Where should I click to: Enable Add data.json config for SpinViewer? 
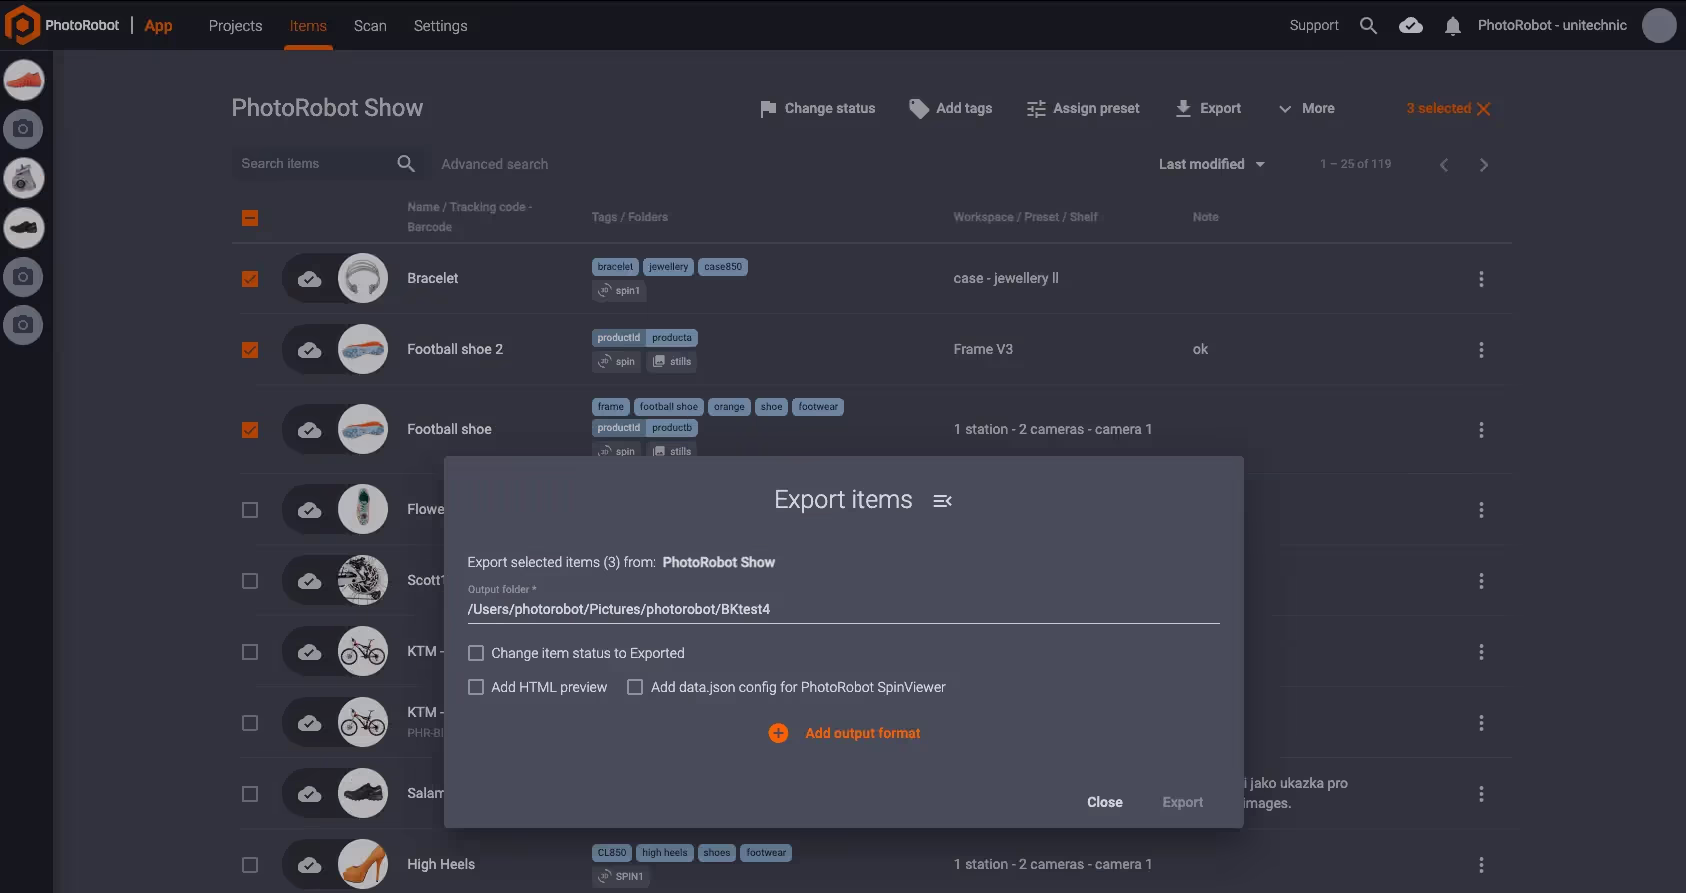(x=635, y=687)
